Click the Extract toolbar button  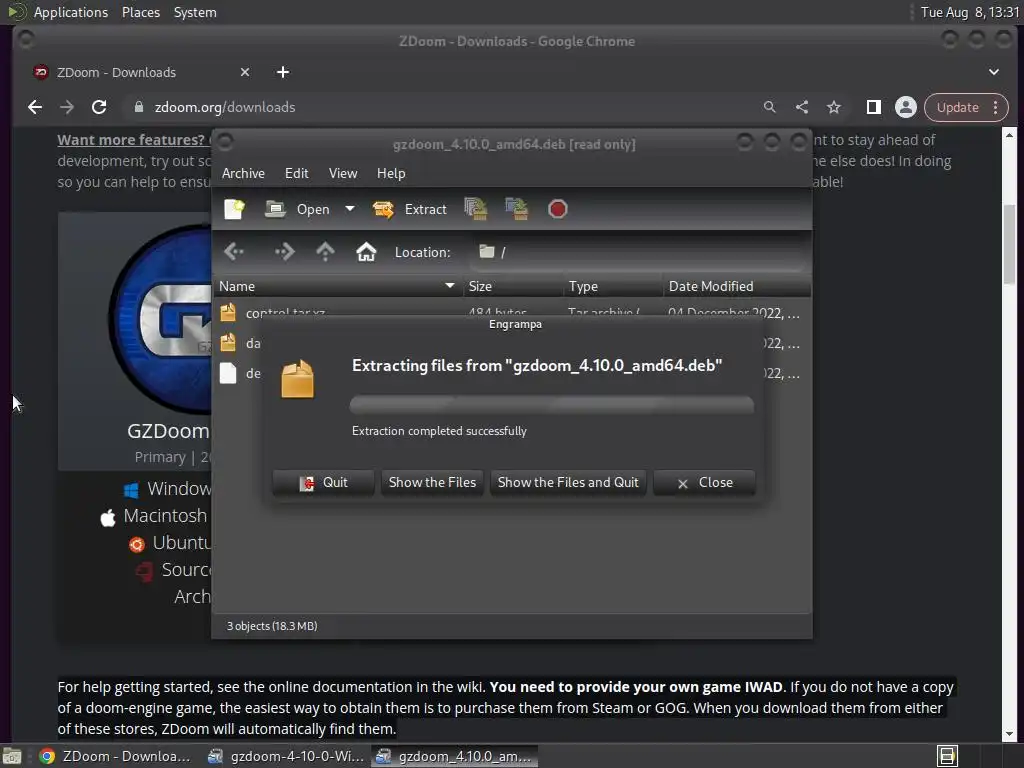409,209
